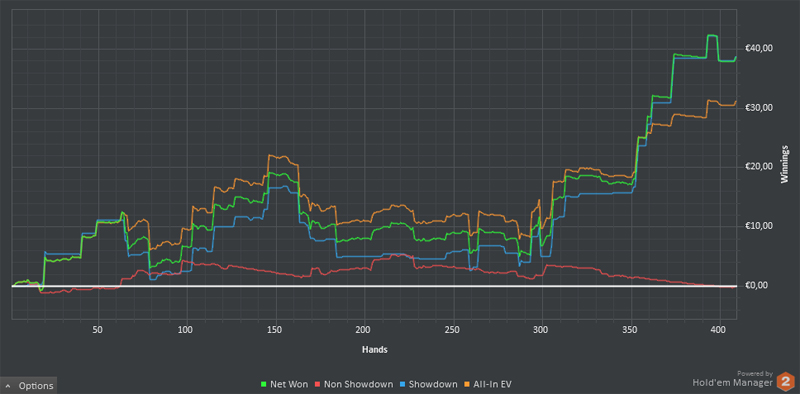
Task: Click the €10,00 axis label
Action: coord(760,226)
